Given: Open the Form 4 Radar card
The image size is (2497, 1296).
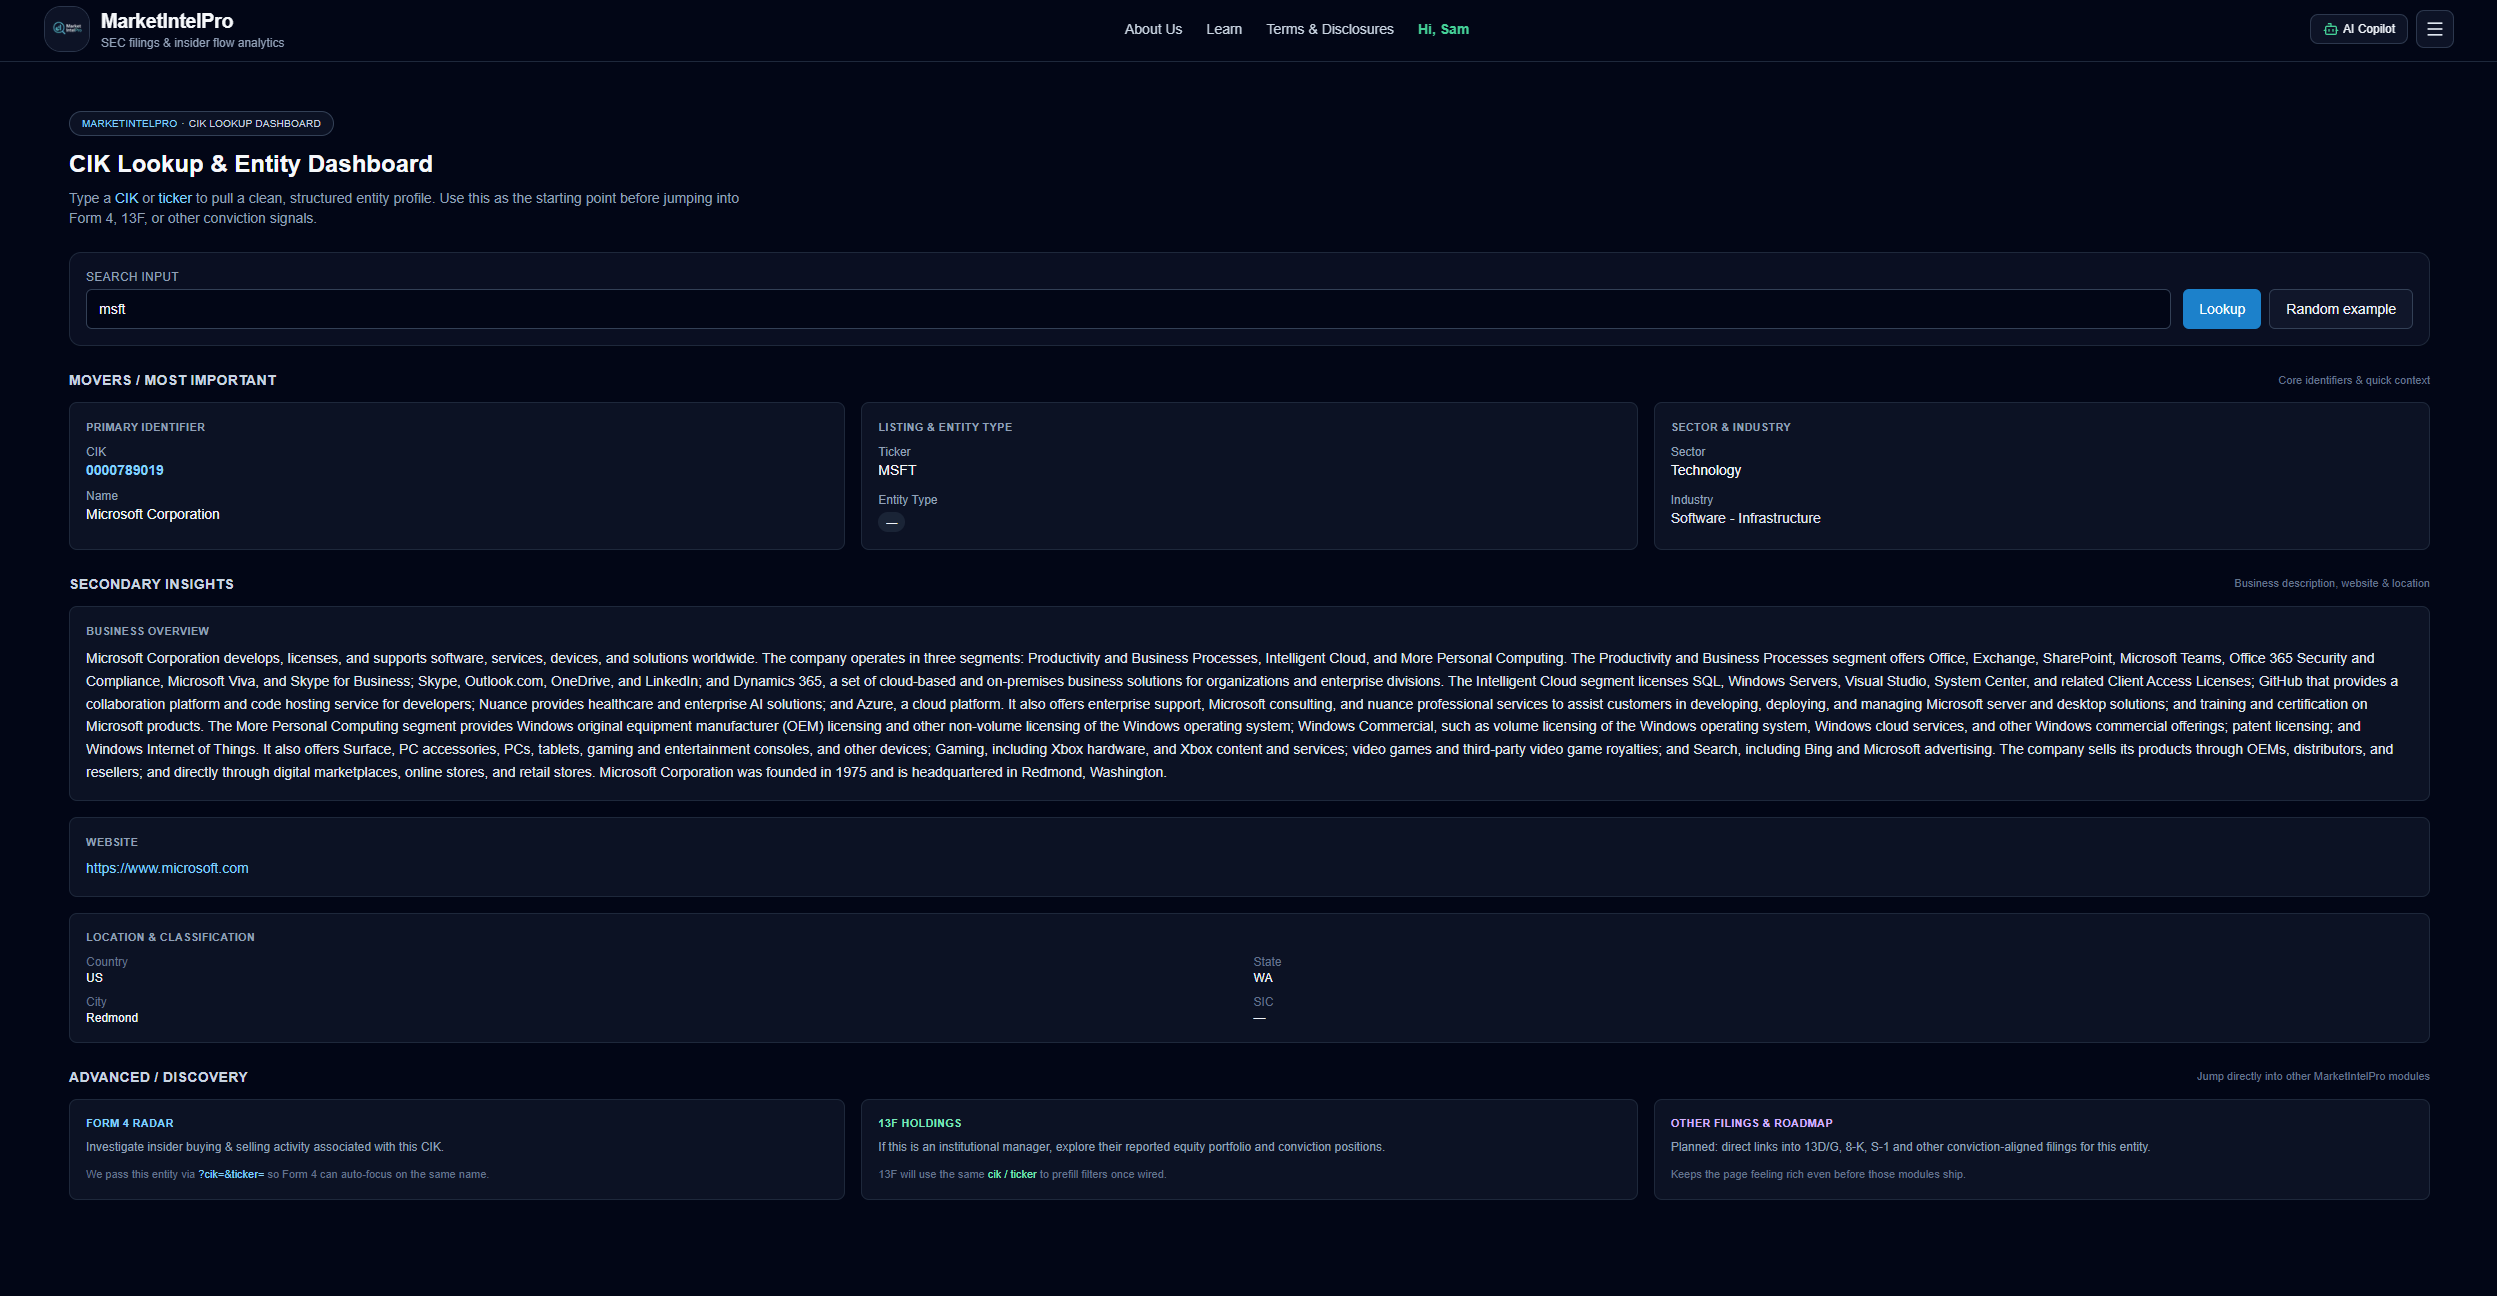Looking at the screenshot, I should 456,1148.
